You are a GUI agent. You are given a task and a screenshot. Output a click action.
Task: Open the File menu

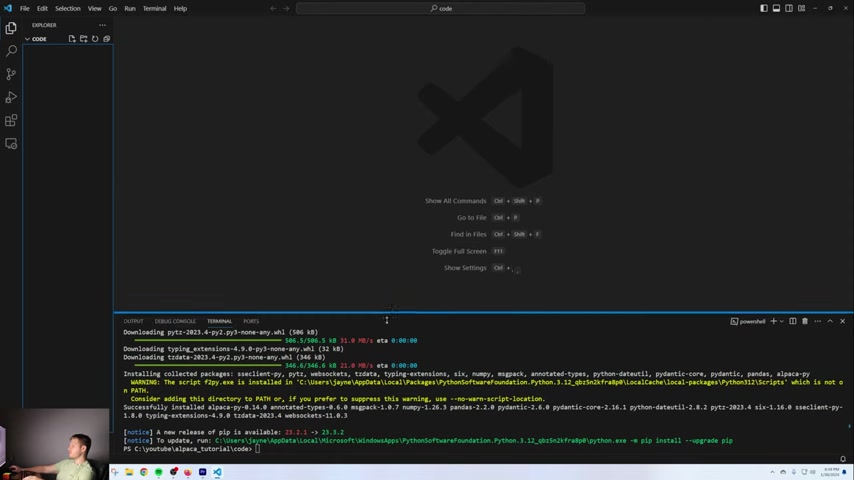point(25,8)
